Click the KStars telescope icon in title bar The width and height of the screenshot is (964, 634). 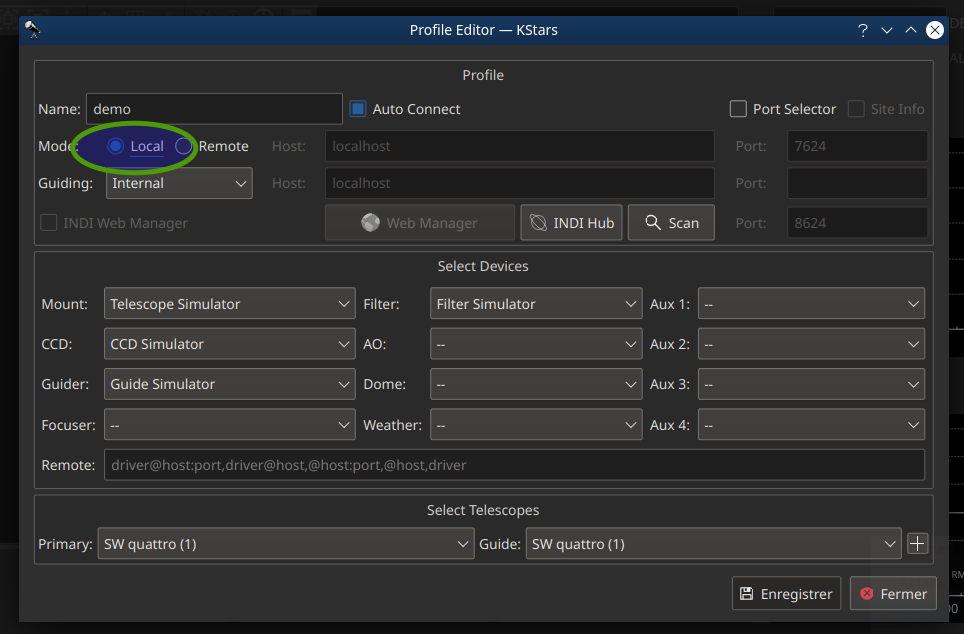point(33,29)
